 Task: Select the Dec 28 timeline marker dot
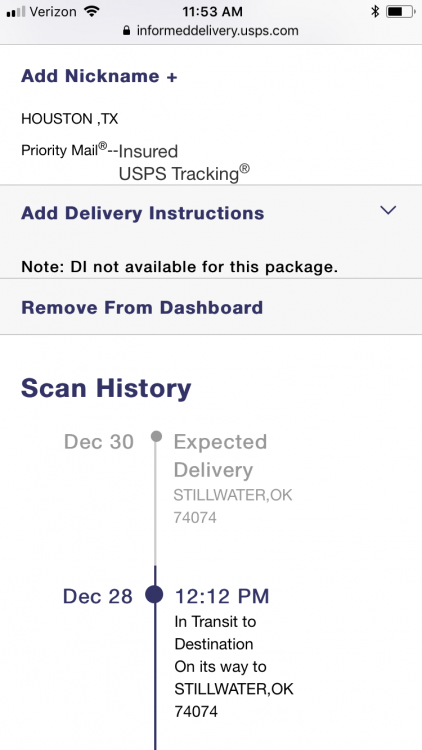155,595
